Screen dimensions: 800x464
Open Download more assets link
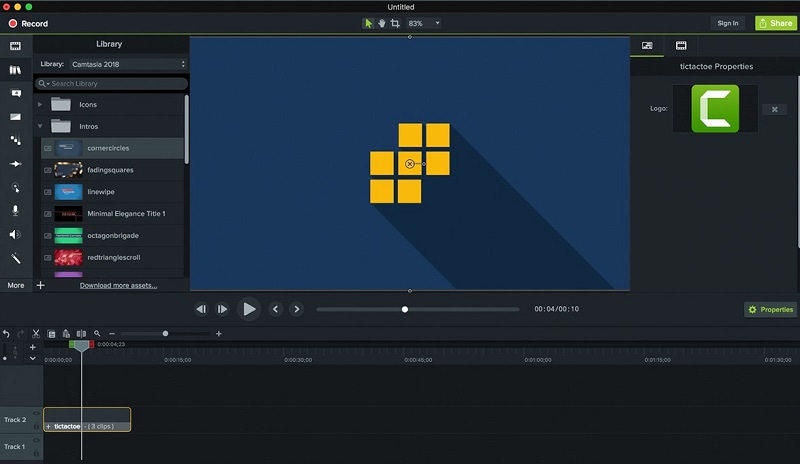118,285
